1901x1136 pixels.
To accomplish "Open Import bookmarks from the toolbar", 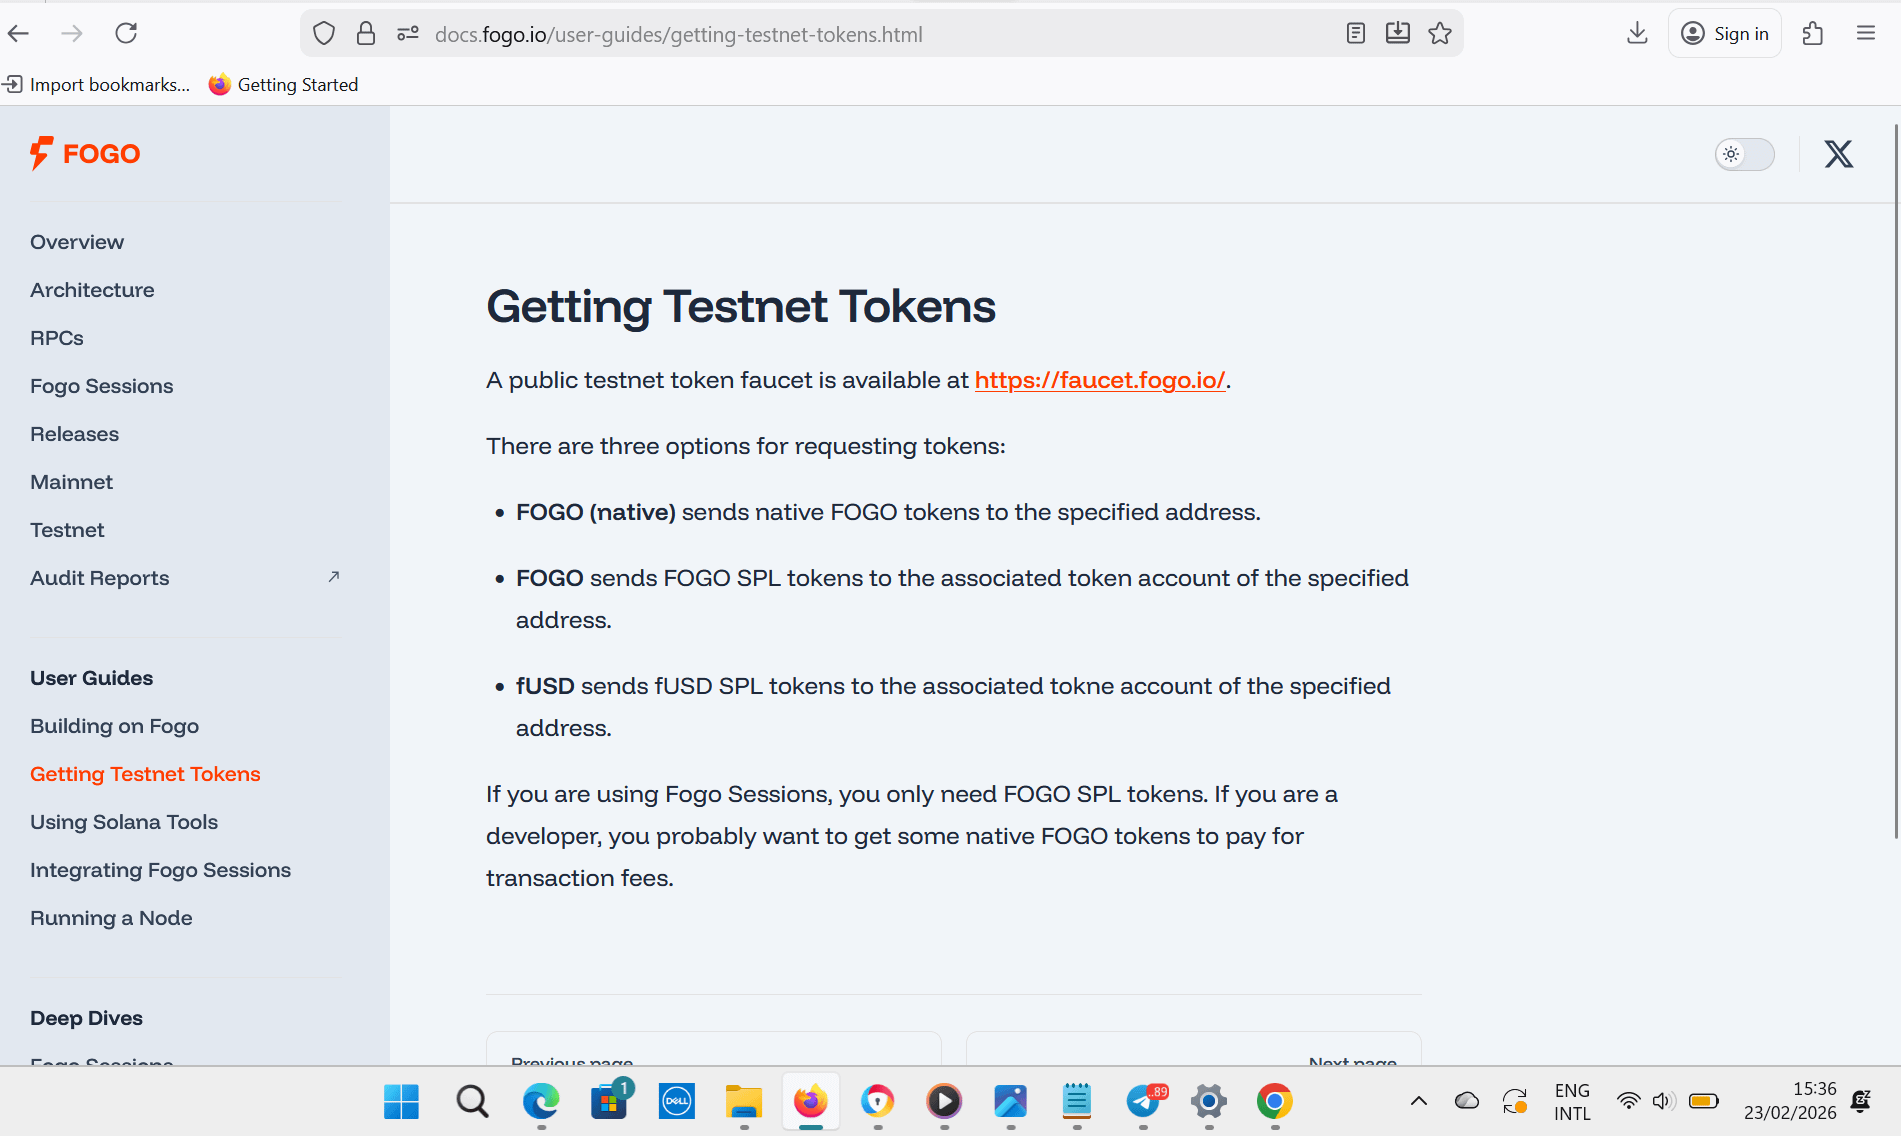I will (97, 85).
